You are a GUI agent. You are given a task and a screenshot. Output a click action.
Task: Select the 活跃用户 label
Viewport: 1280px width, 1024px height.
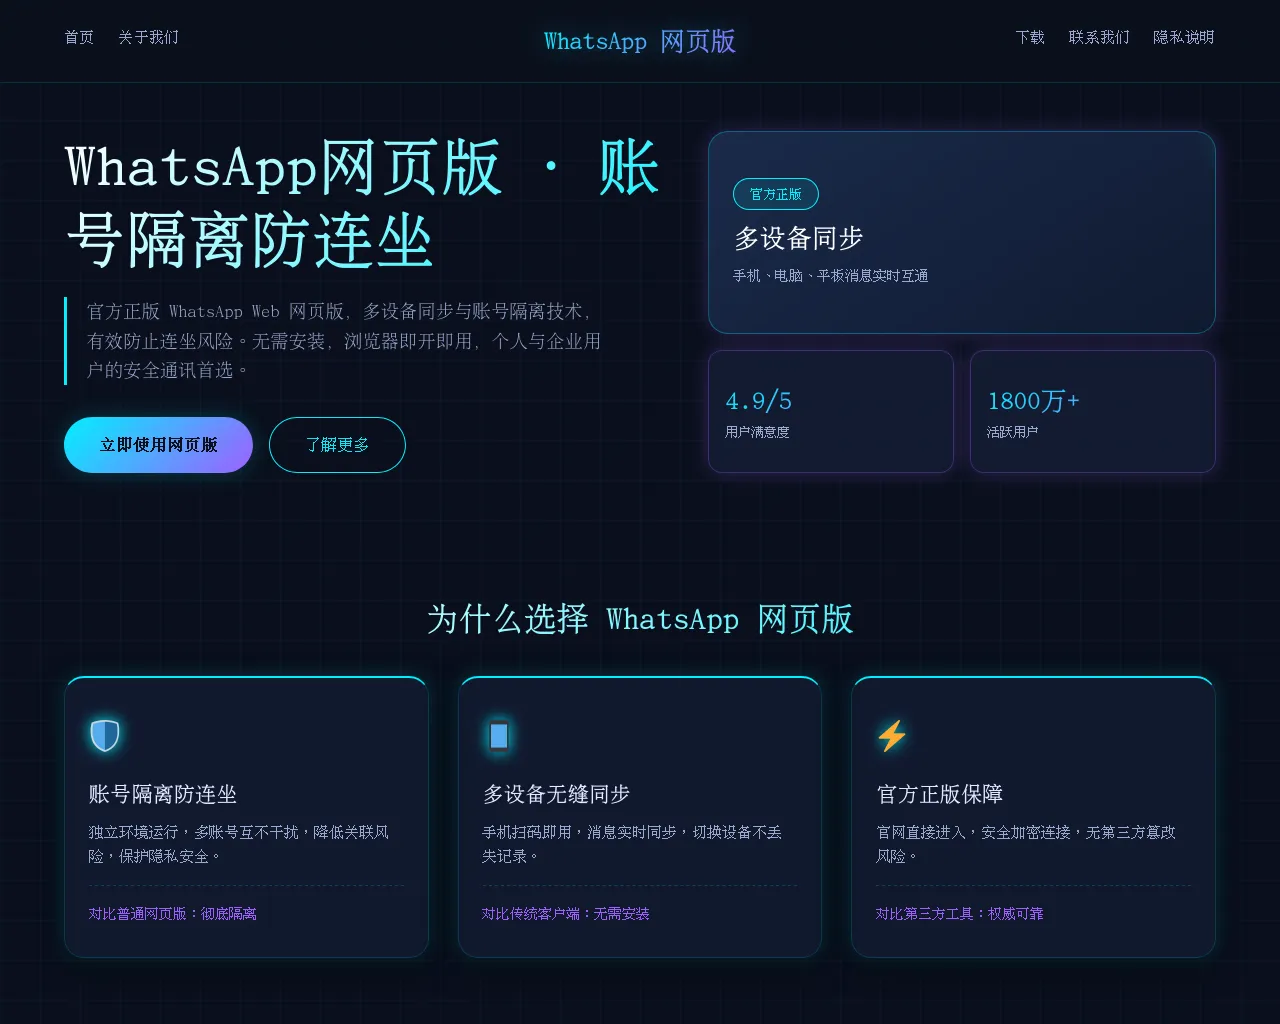(1012, 432)
